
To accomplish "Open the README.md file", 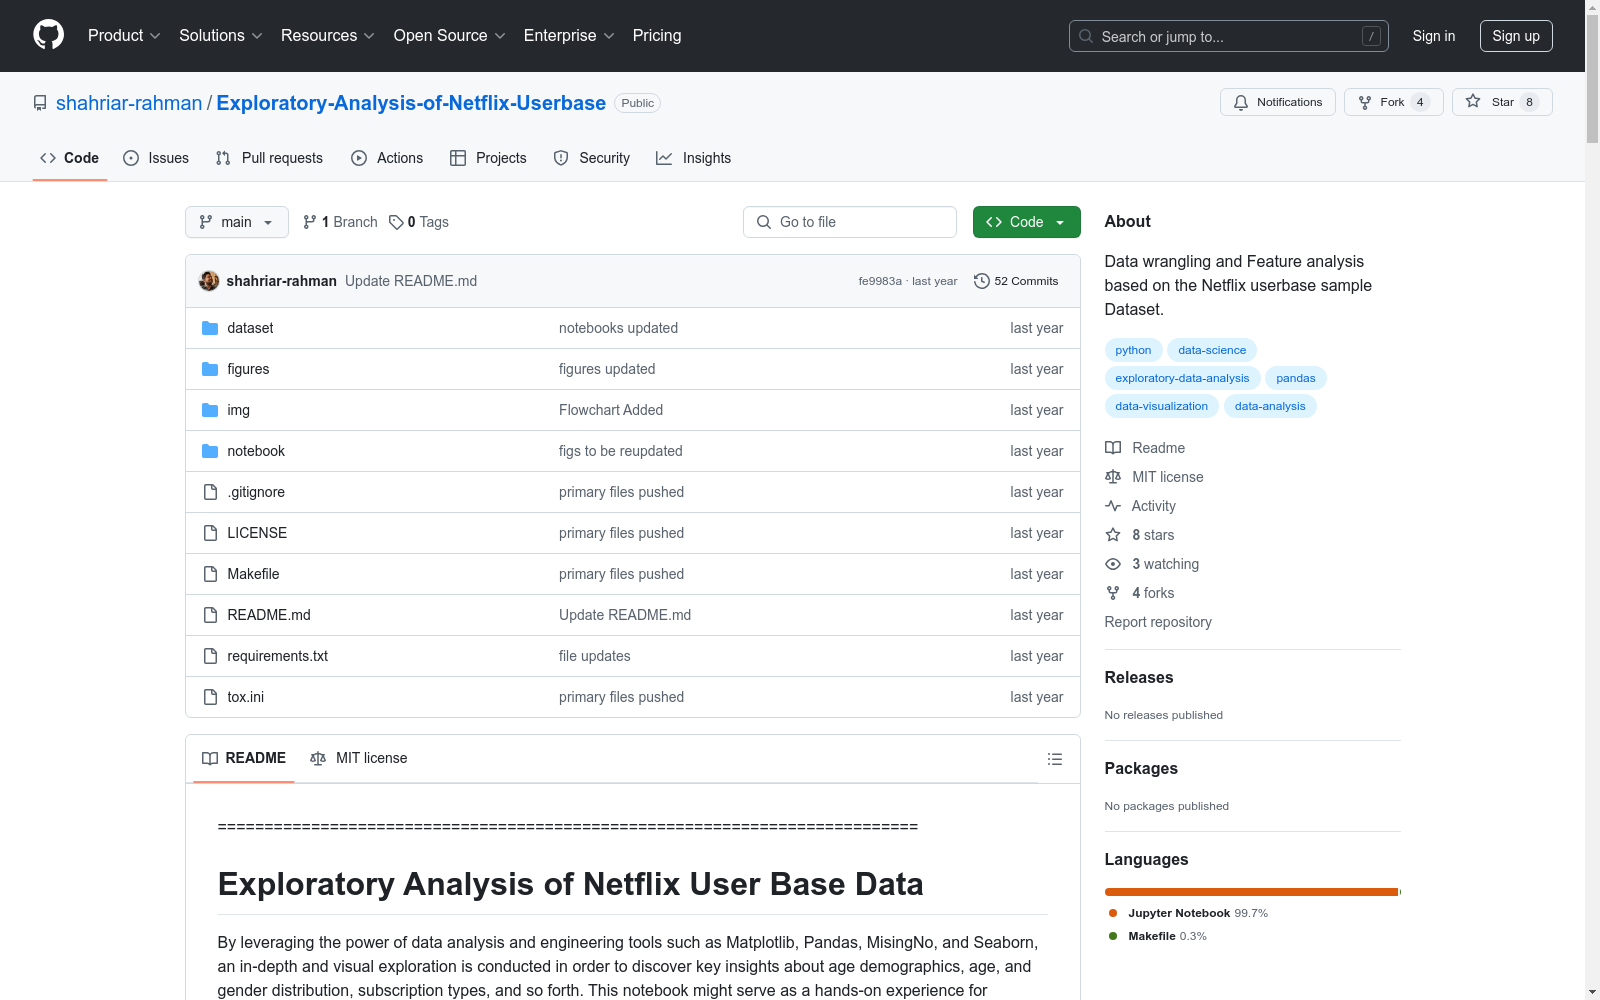I will [x=269, y=615].
